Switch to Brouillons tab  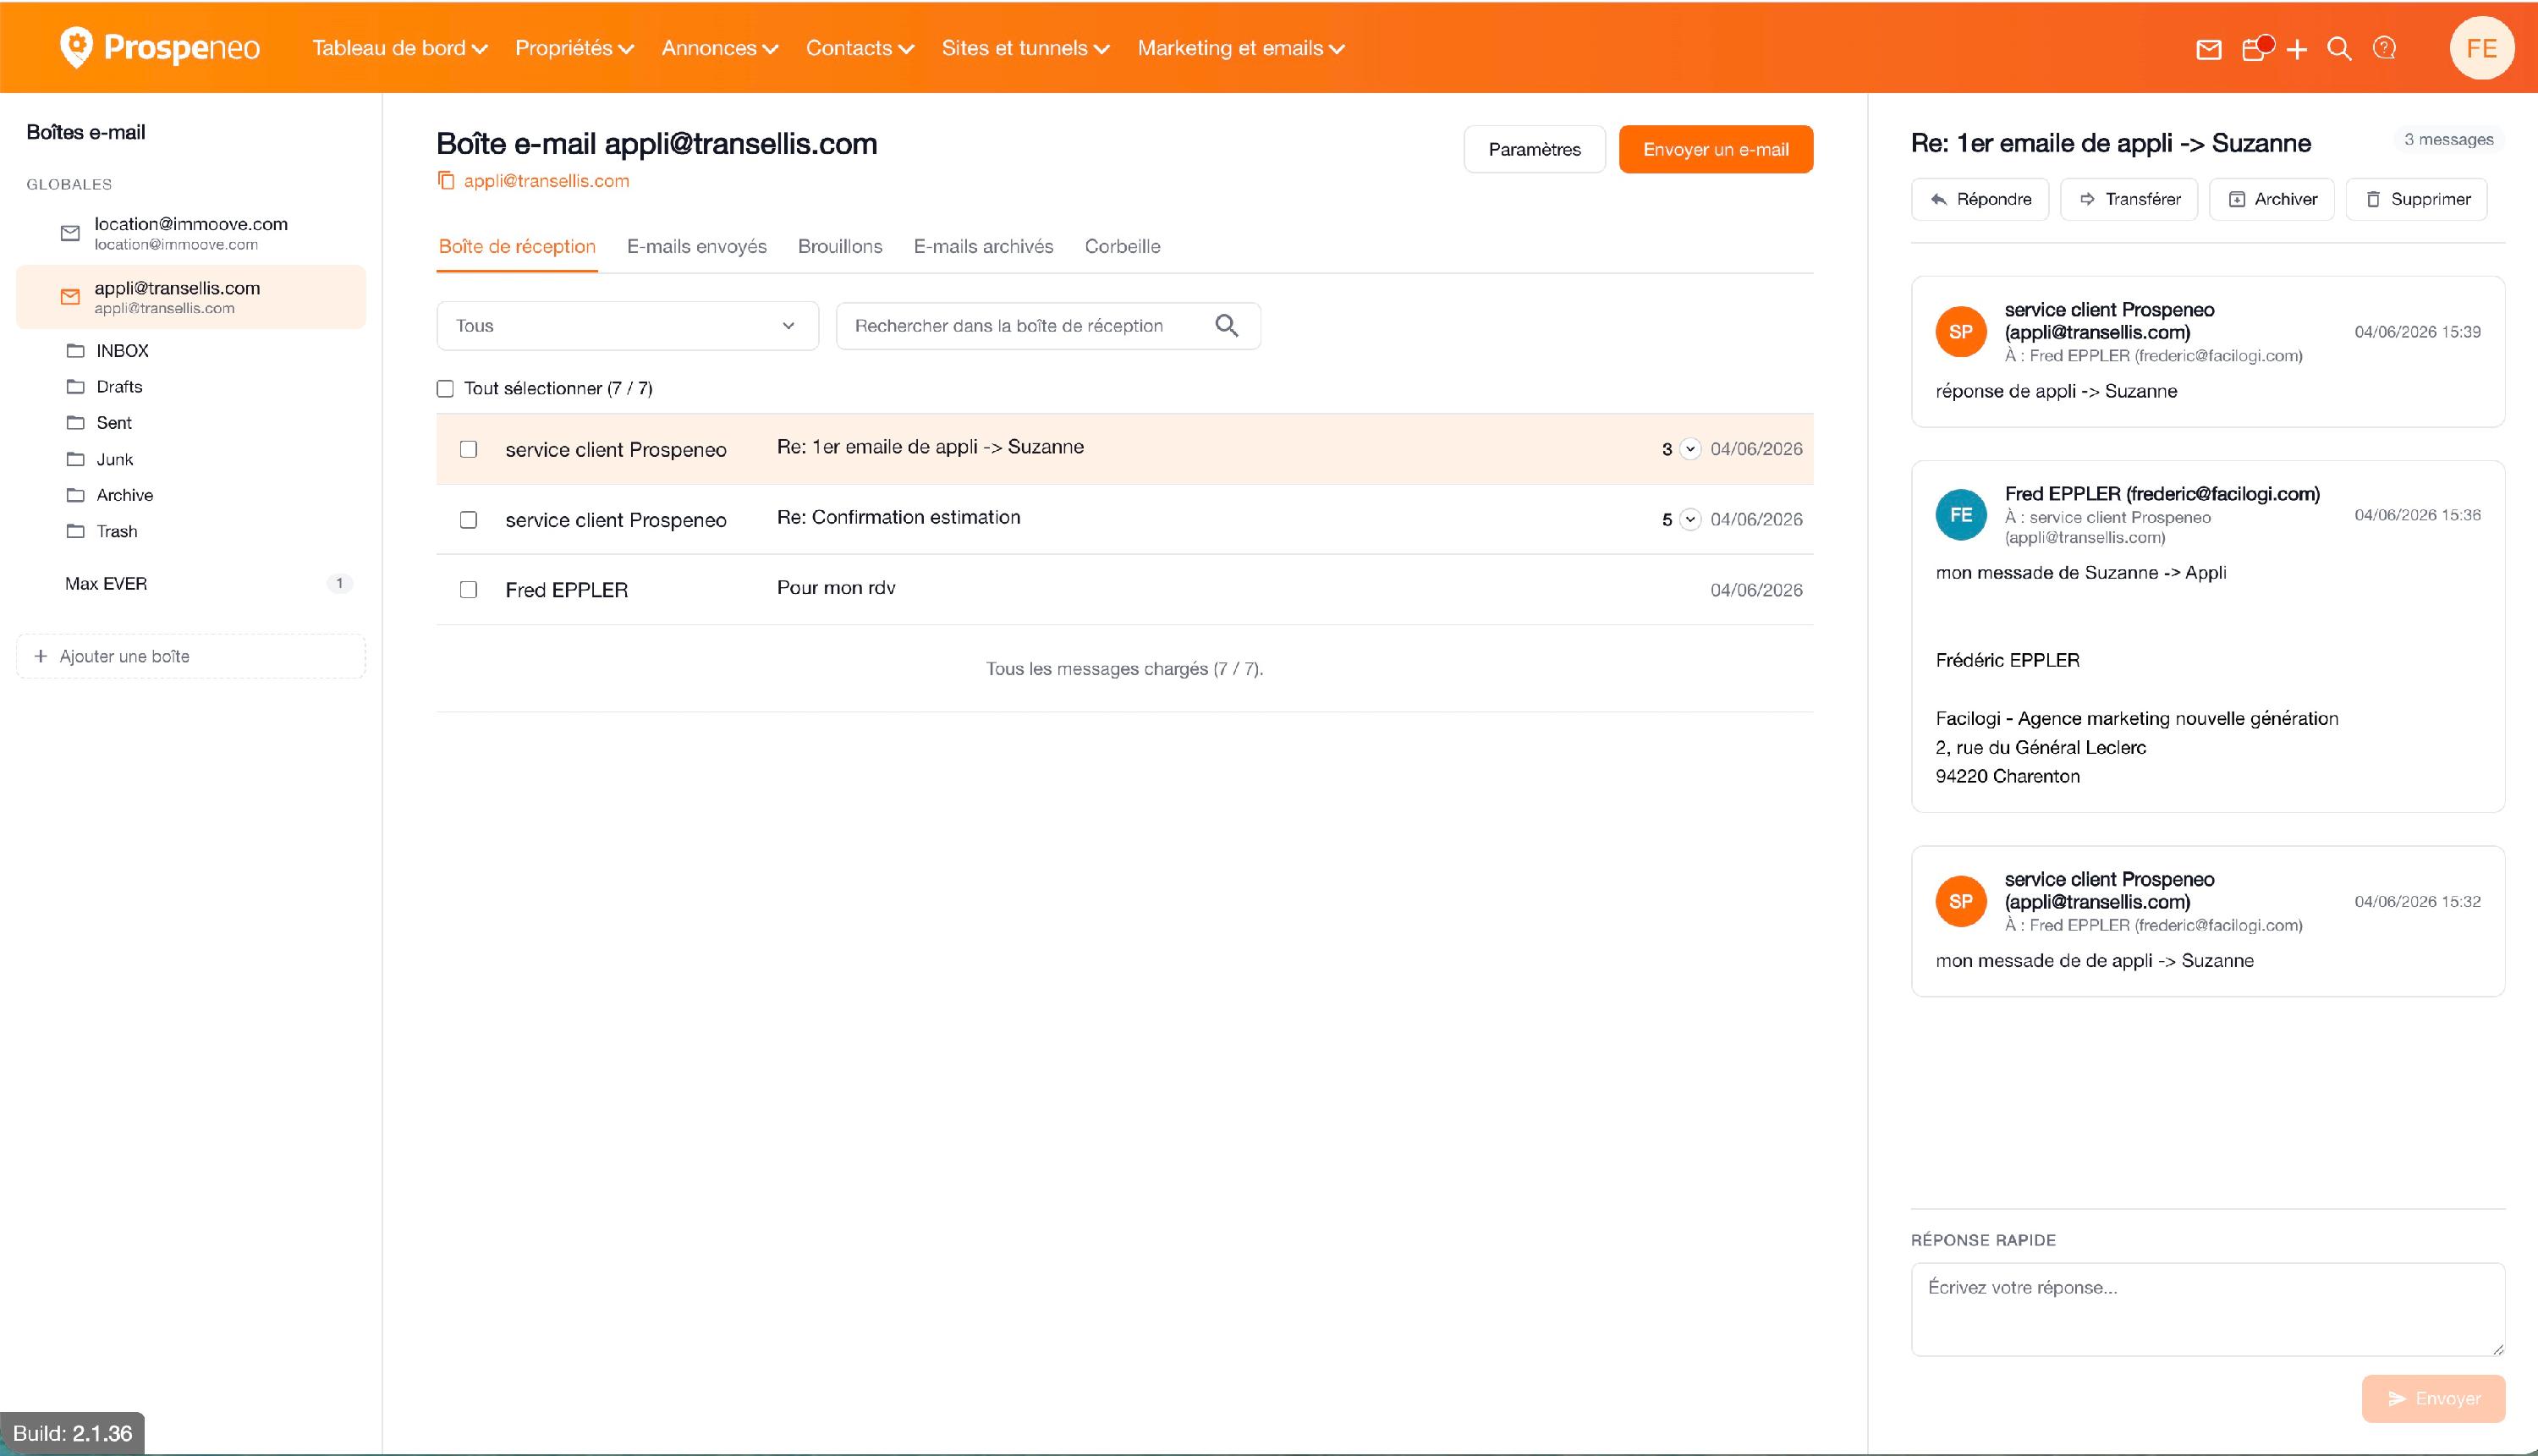(x=840, y=246)
